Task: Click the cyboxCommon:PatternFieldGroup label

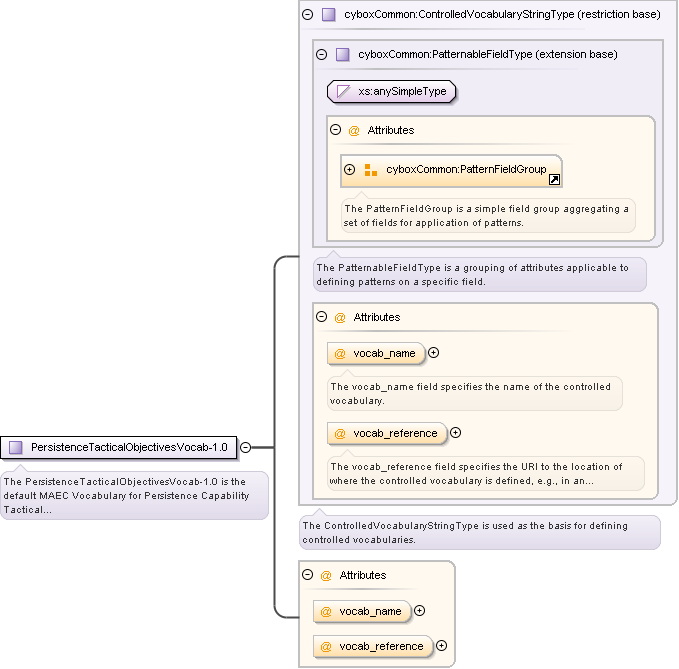Action: click(x=466, y=170)
